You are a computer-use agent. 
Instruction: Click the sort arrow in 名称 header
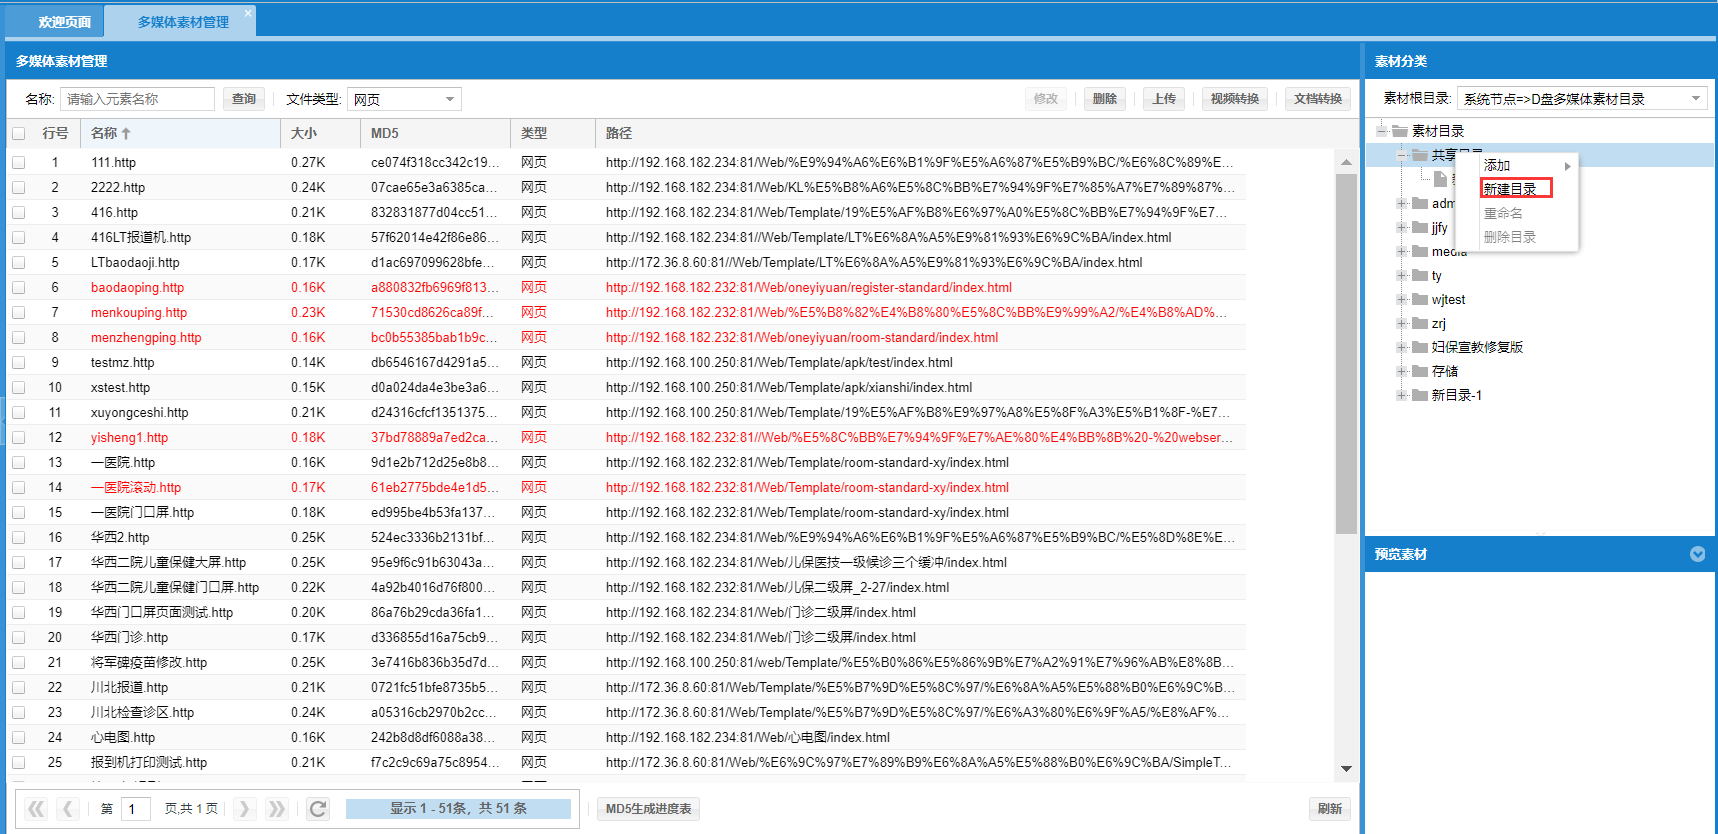click(x=126, y=133)
